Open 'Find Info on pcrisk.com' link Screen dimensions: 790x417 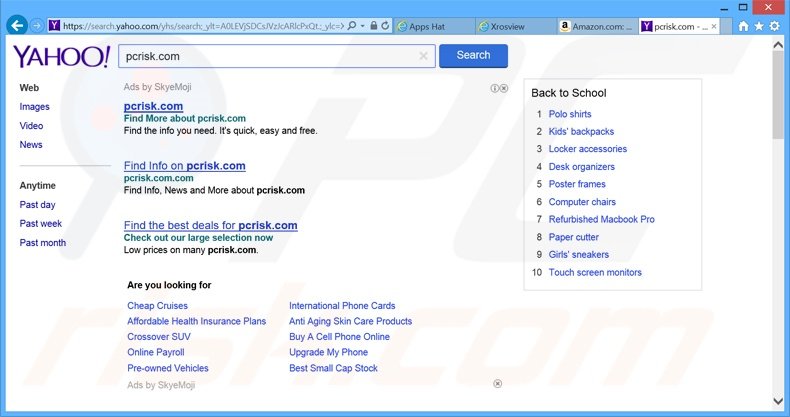[184, 166]
